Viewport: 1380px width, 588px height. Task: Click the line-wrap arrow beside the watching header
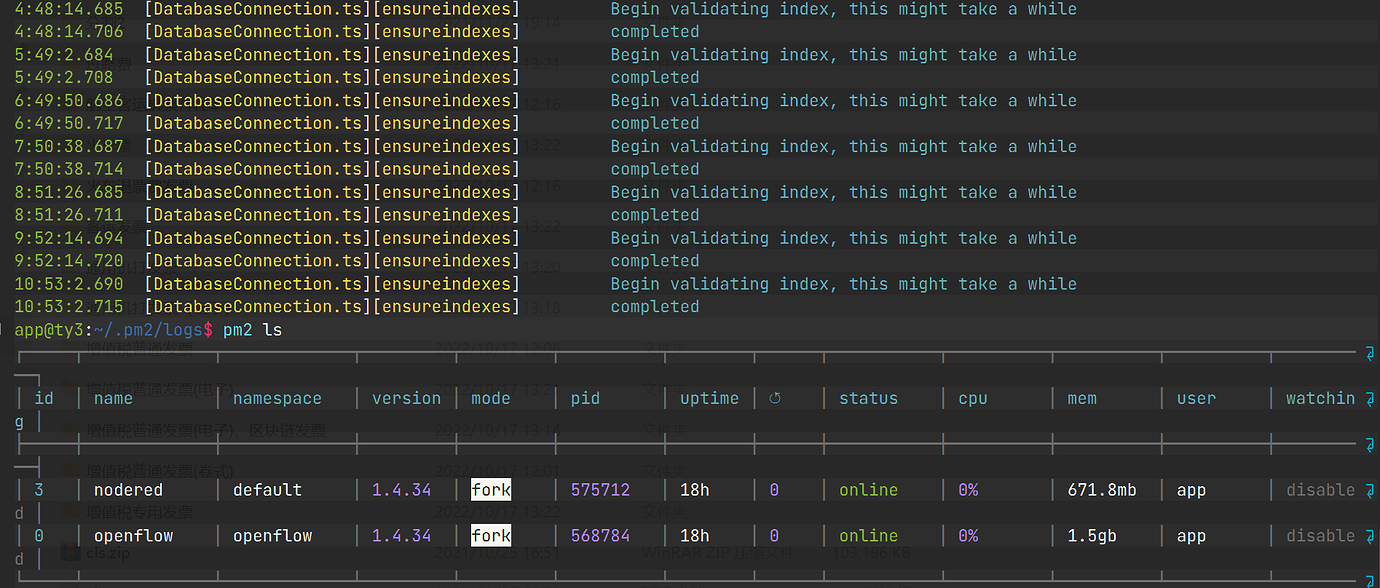click(x=1371, y=397)
